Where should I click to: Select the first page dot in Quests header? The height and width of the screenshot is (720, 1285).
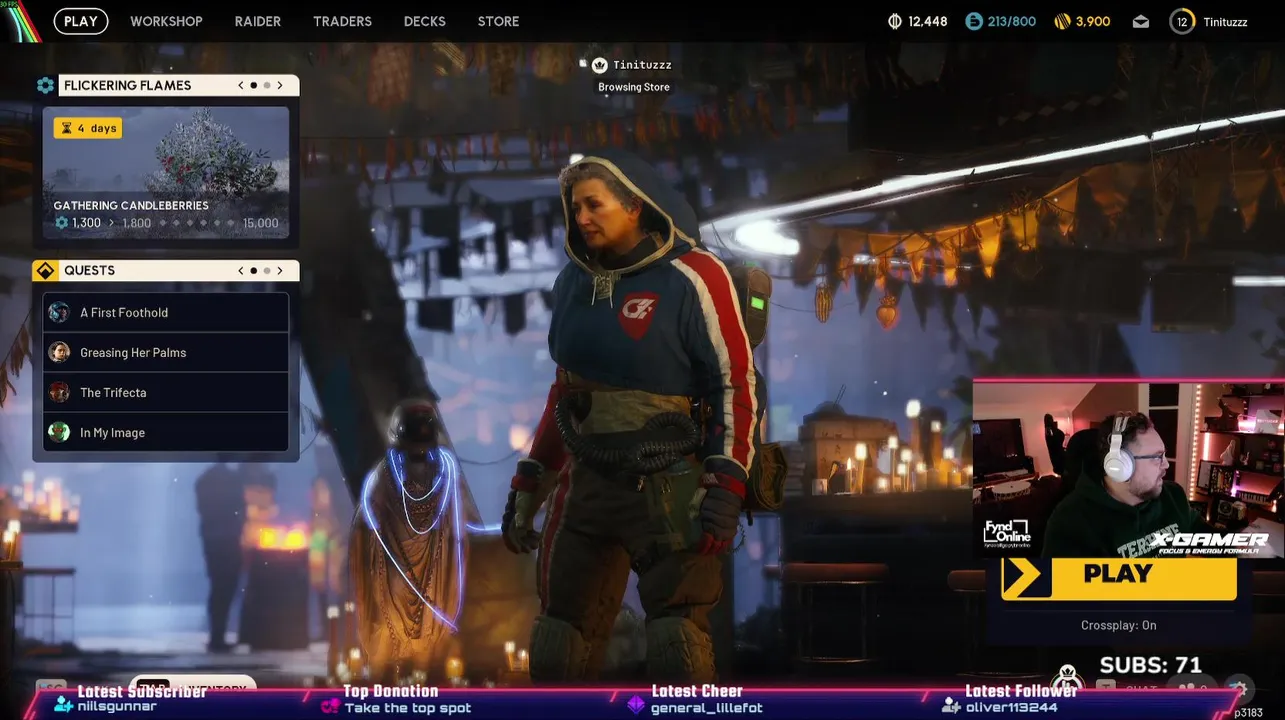(254, 270)
